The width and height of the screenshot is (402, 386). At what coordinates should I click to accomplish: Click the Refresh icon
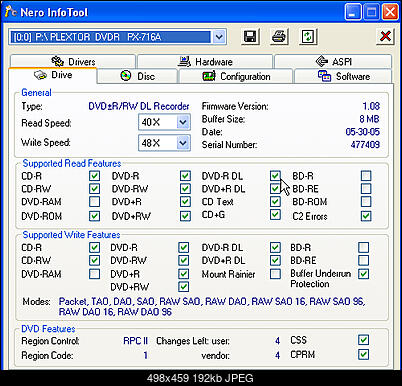point(308,37)
